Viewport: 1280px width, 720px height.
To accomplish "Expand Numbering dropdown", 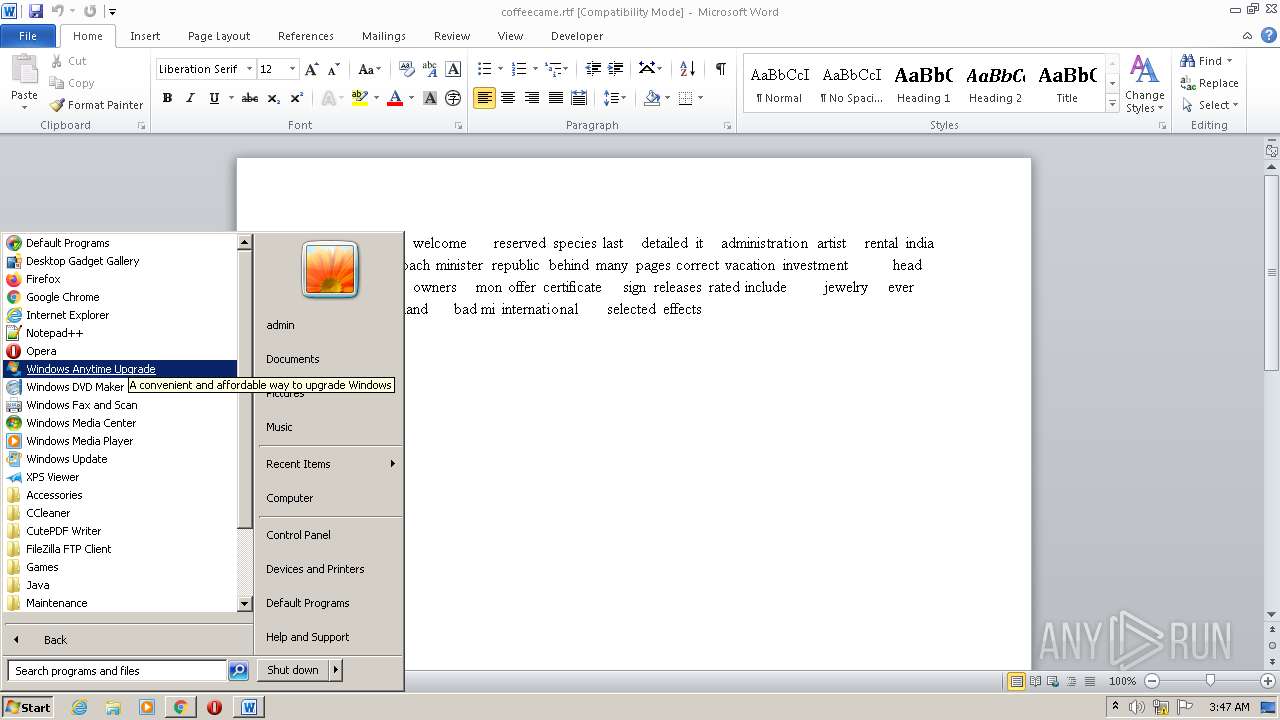I will (x=536, y=69).
